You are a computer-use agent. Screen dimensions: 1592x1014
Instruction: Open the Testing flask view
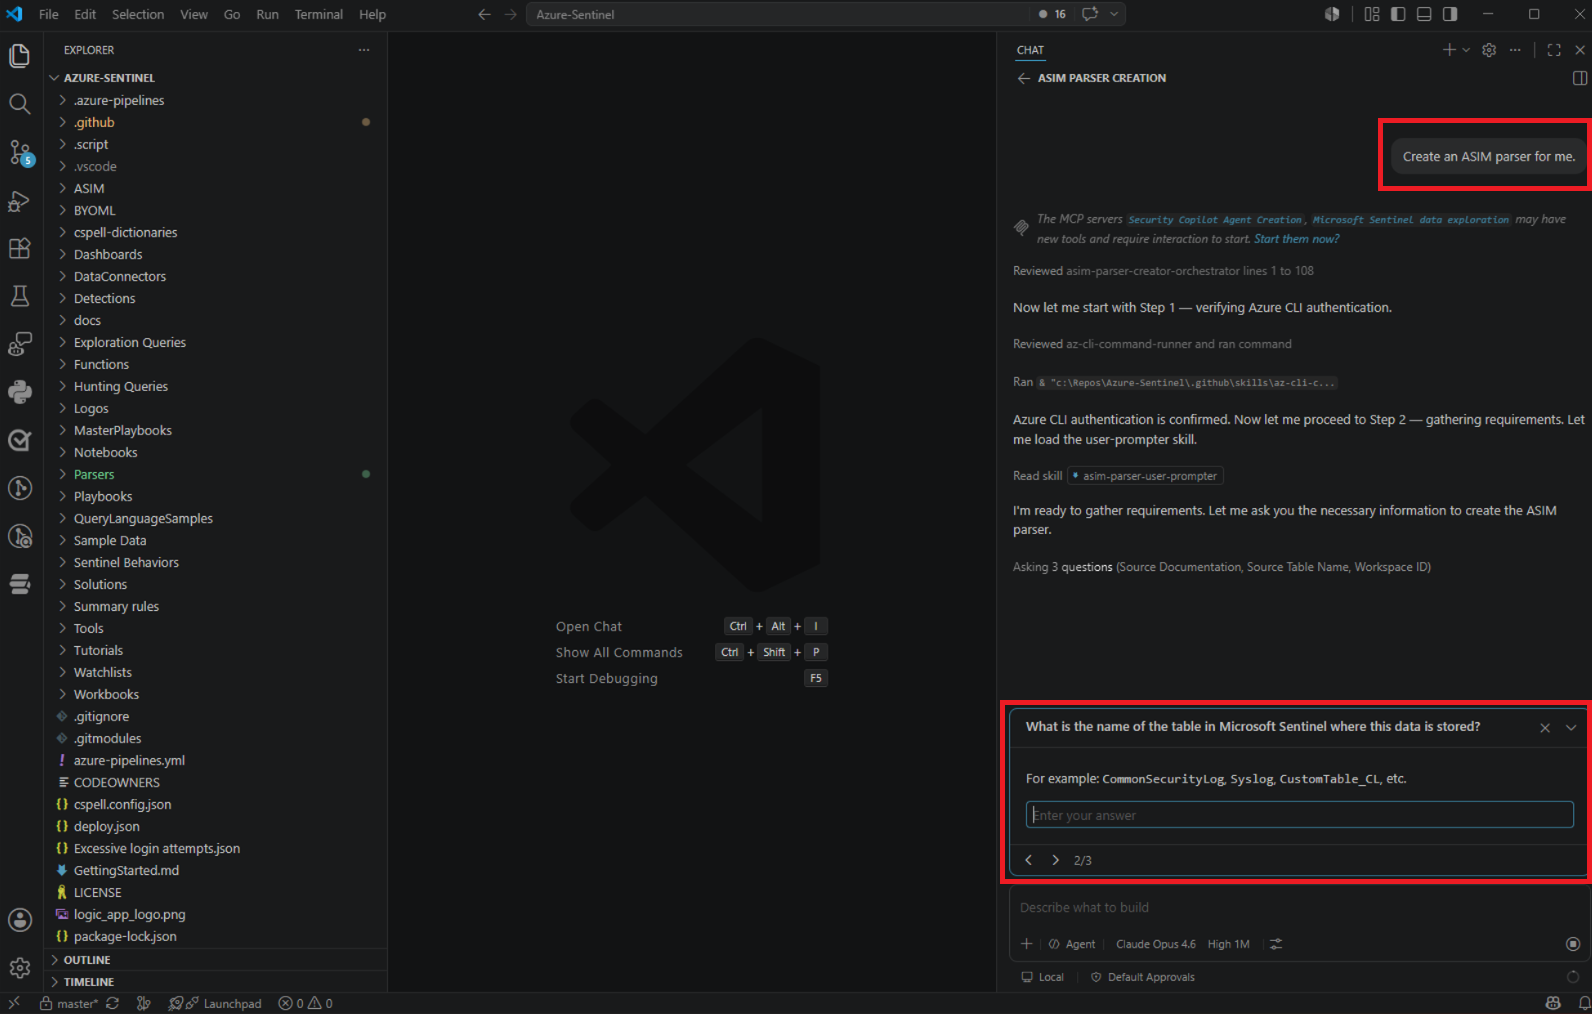tap(20, 296)
